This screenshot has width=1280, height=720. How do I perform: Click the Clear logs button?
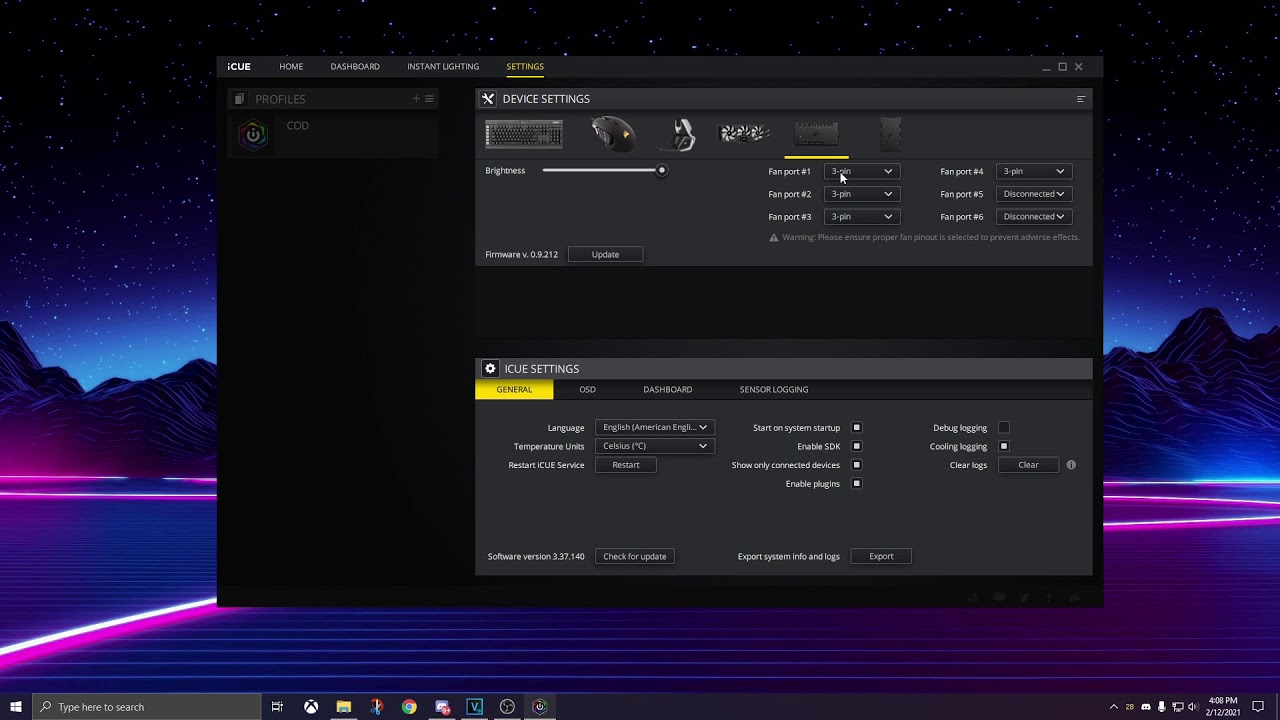(1028, 465)
